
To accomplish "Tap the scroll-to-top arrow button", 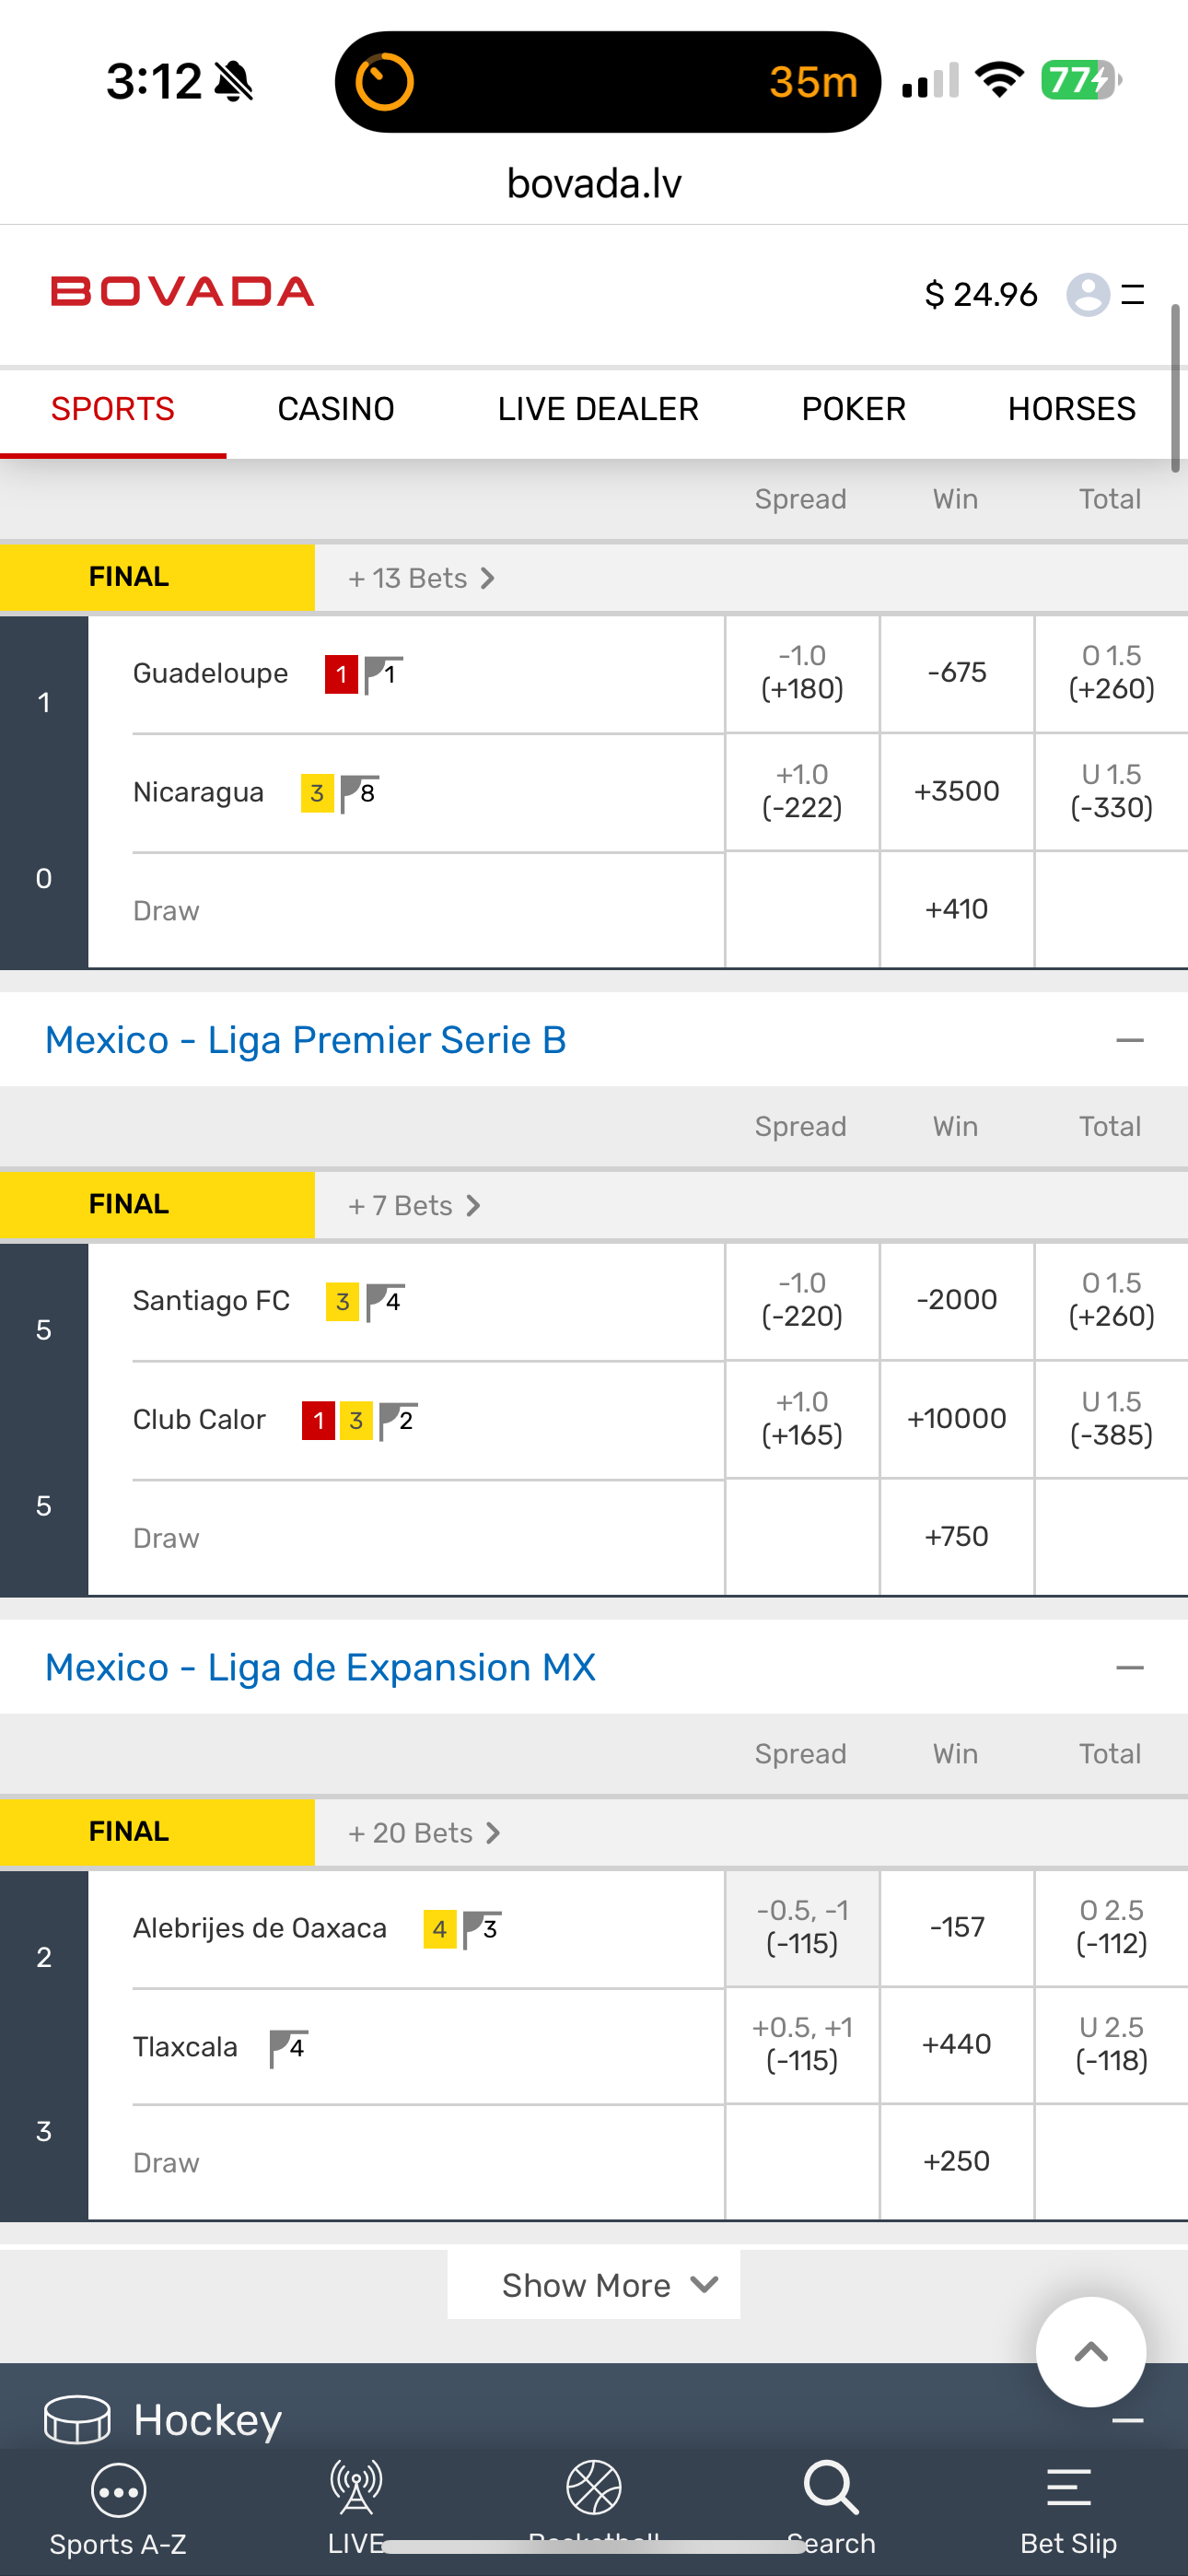I will pos(1090,2352).
